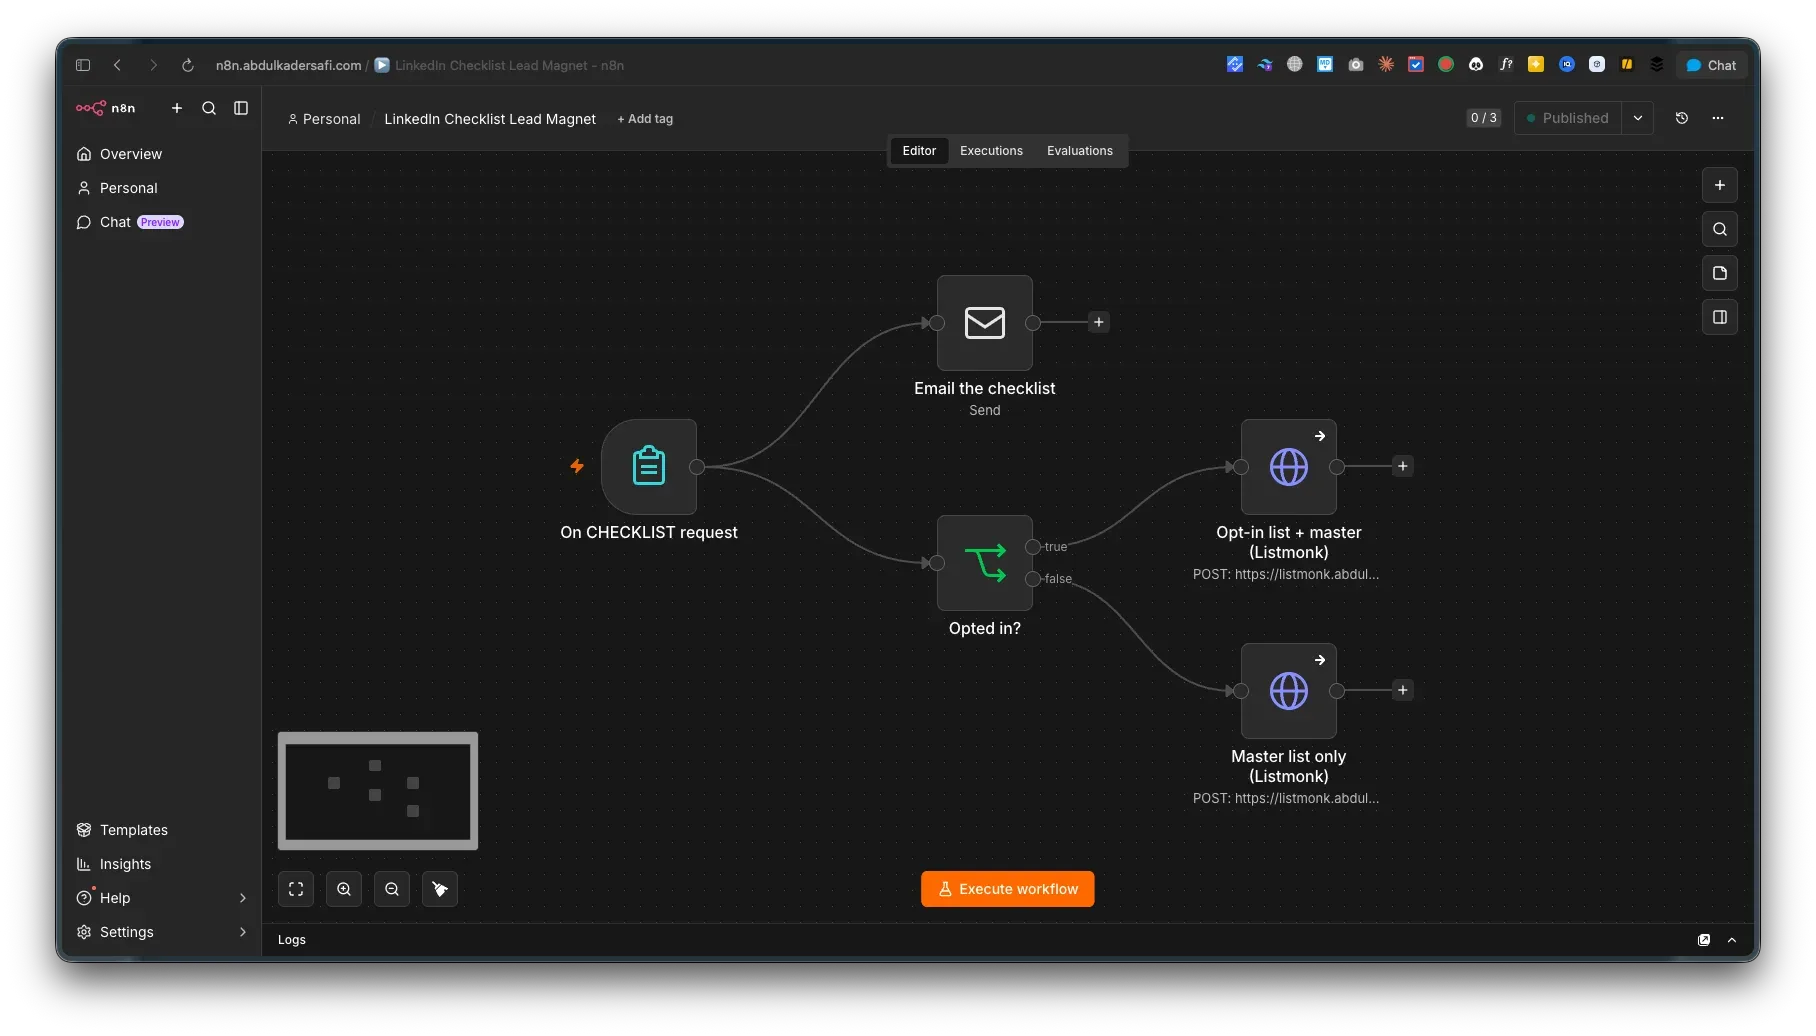The image size is (1816, 1036).
Task: Click the Logs panel label
Action: point(292,940)
